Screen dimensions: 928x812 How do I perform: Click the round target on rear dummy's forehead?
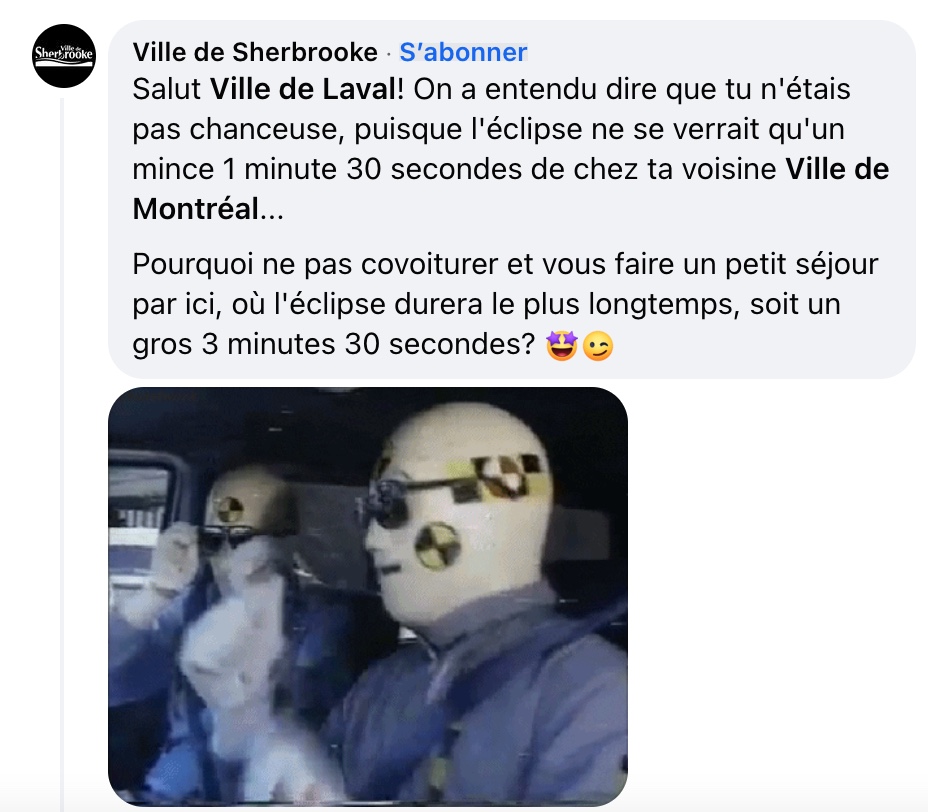pos(230,508)
